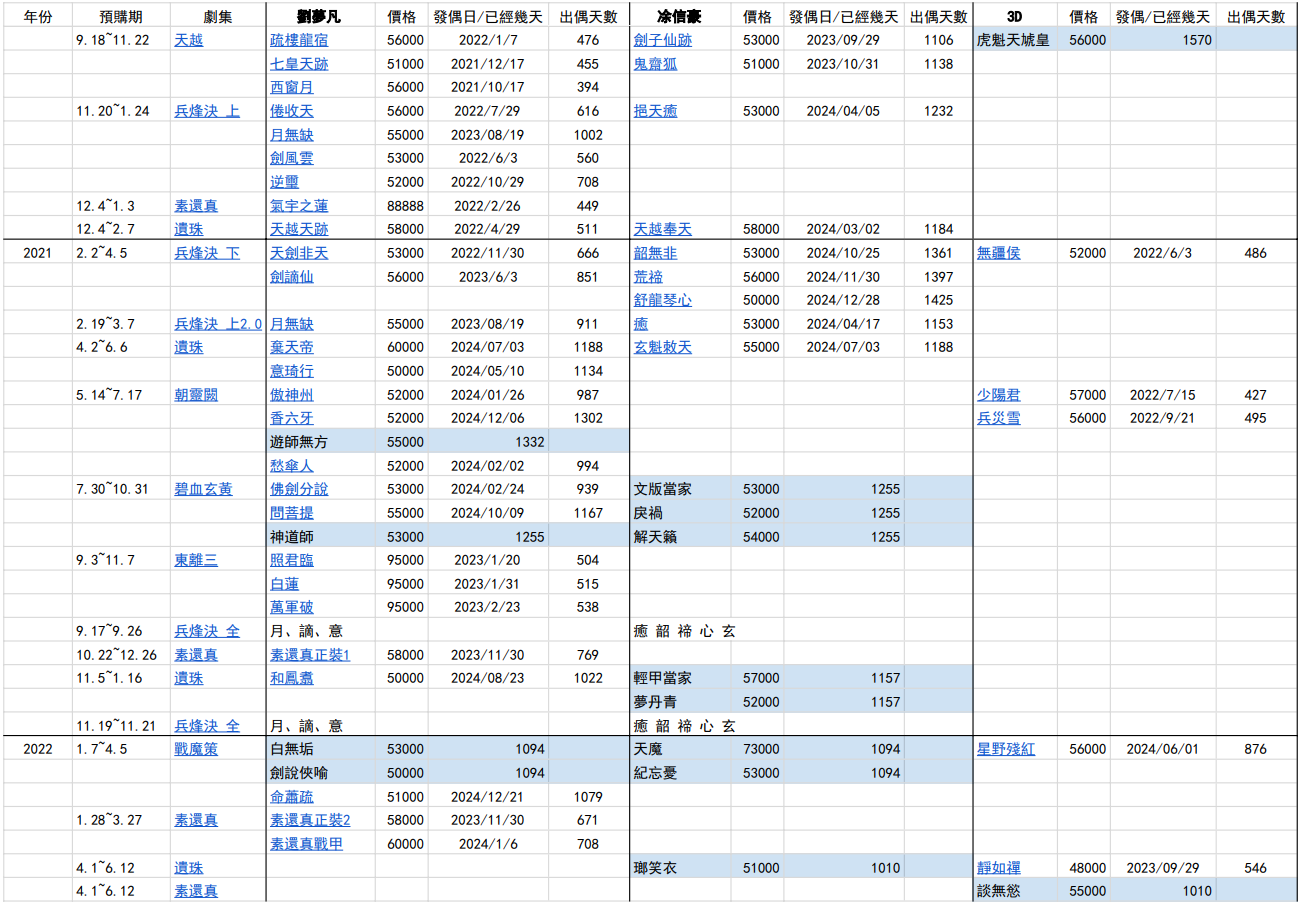
Task: Click the 西窗月 link
Action: [292, 87]
